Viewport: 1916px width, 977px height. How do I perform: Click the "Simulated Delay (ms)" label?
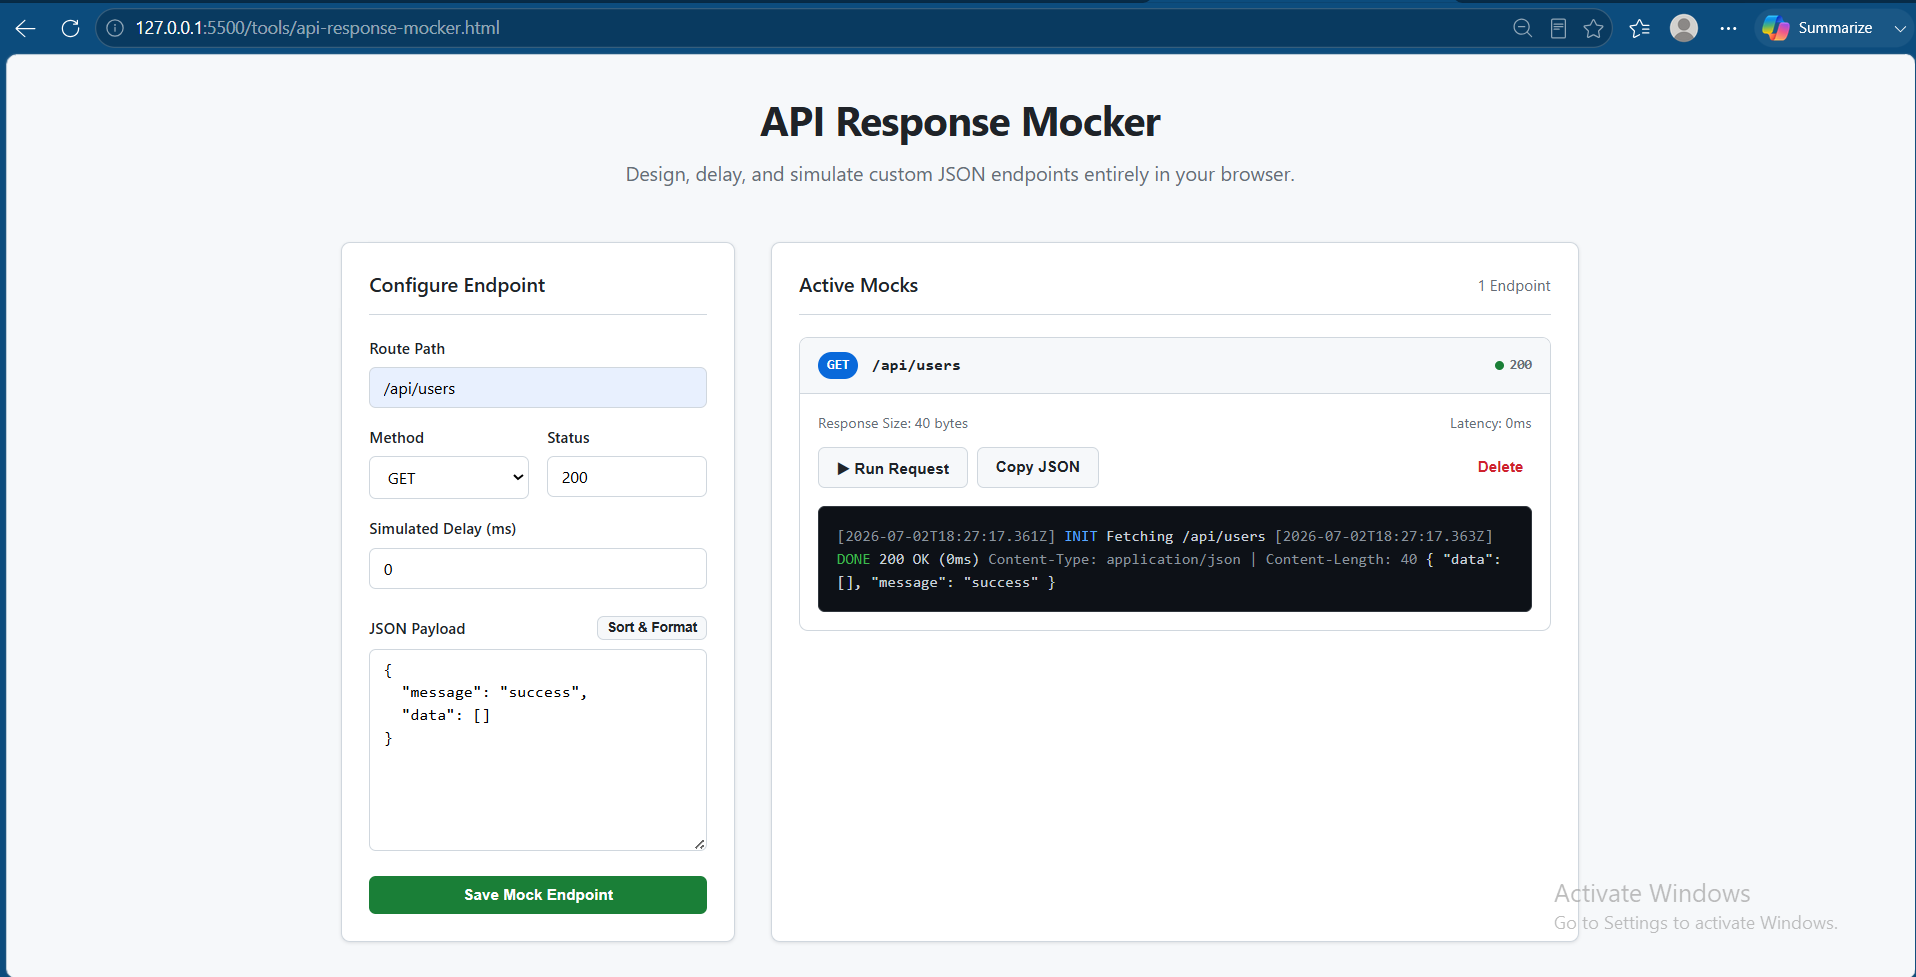443,529
